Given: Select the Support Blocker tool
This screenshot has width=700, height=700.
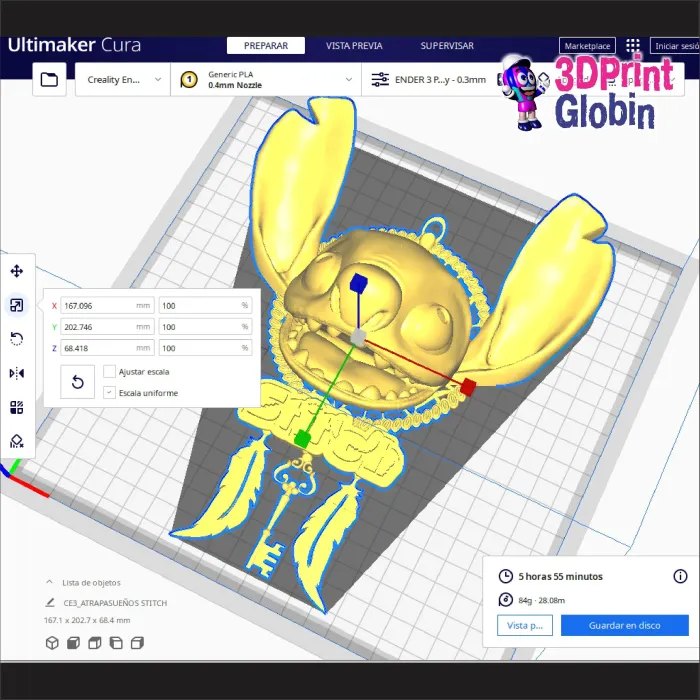Looking at the screenshot, I should pos(17,441).
